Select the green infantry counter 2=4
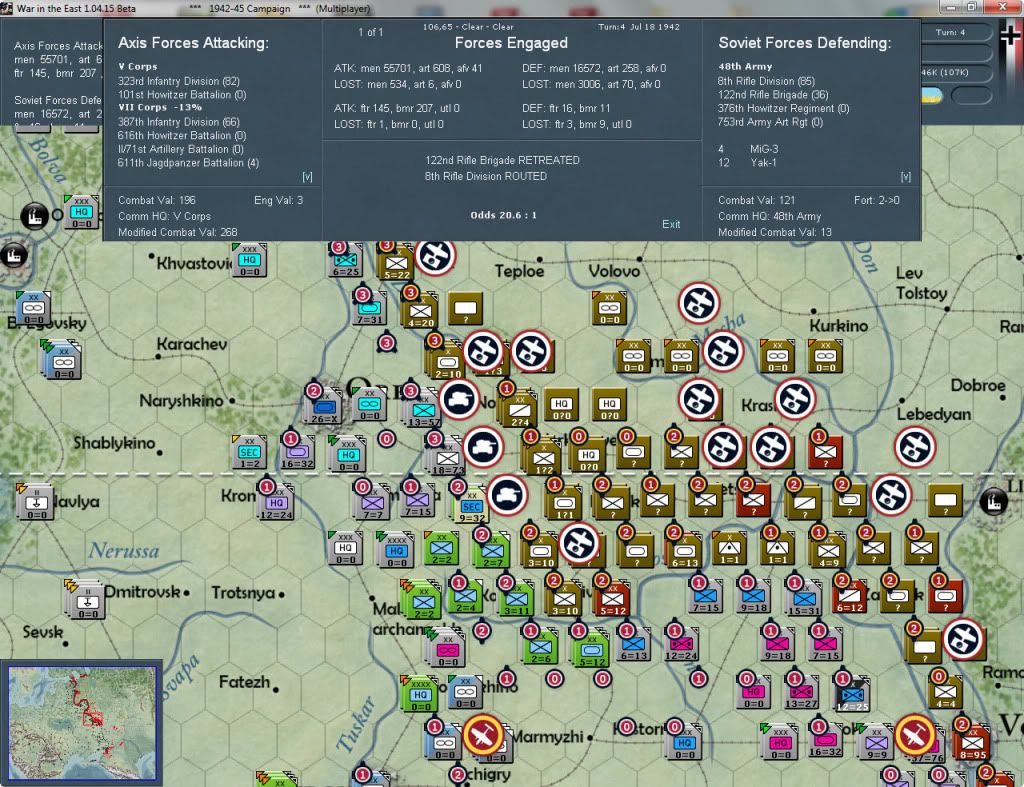Screen dimensions: 1024x787 [466, 596]
